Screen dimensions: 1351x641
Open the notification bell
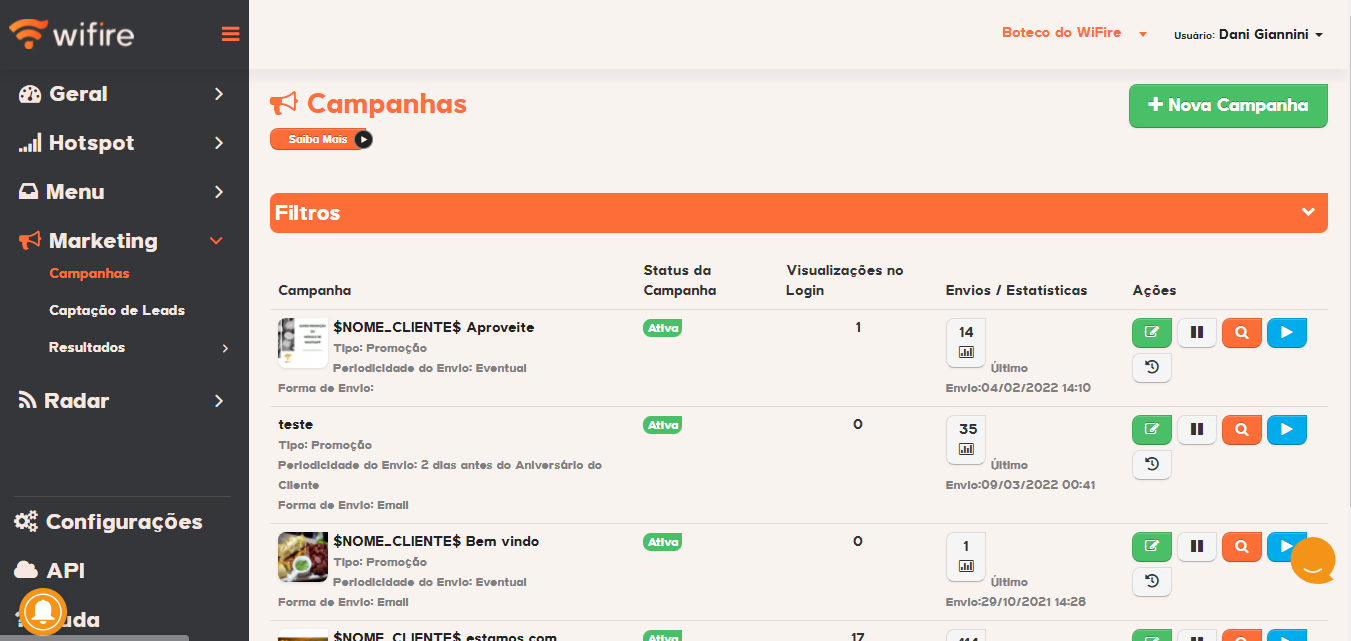(42, 612)
